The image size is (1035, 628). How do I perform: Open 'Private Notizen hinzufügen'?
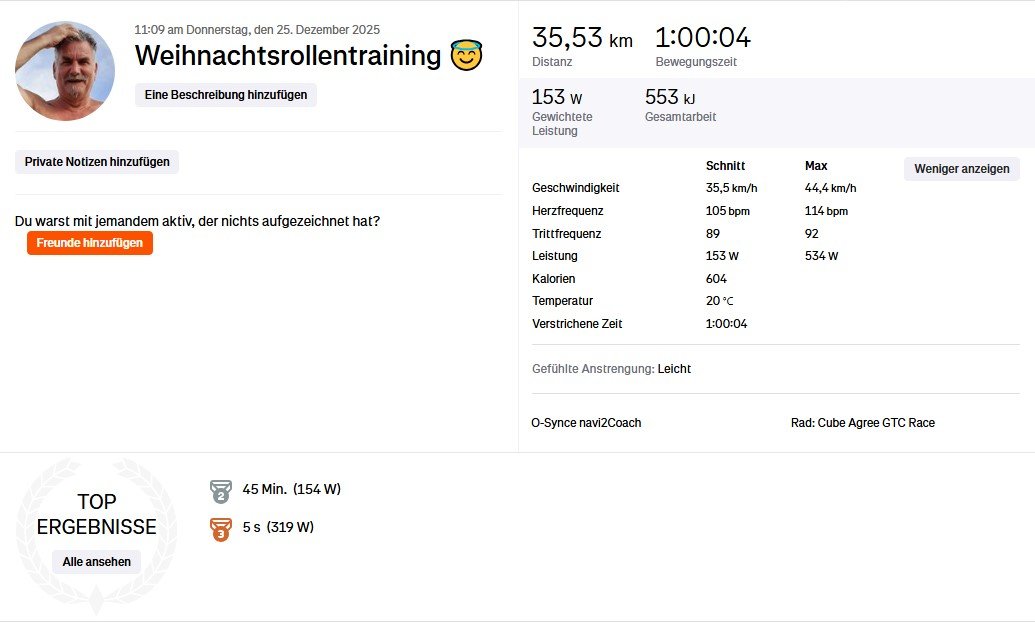point(97,162)
